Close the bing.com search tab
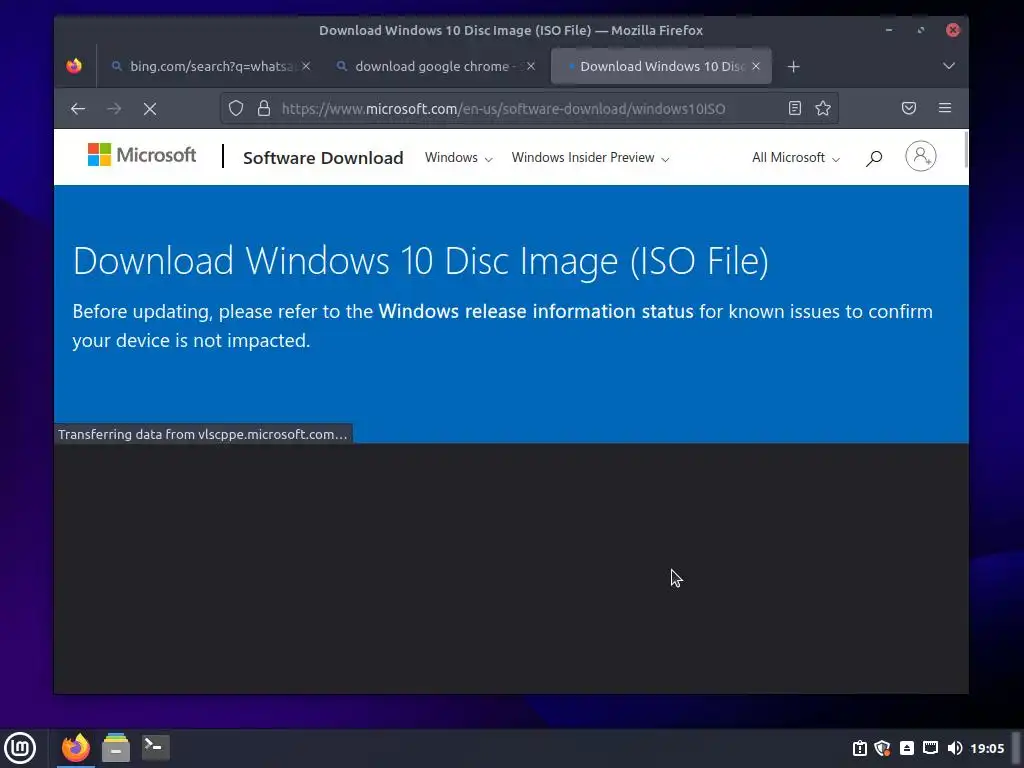This screenshot has height=768, width=1024. coord(306,66)
